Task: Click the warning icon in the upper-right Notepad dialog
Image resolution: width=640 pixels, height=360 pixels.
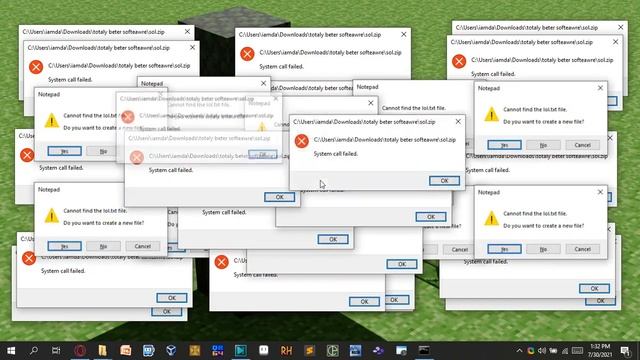Action: [491, 114]
